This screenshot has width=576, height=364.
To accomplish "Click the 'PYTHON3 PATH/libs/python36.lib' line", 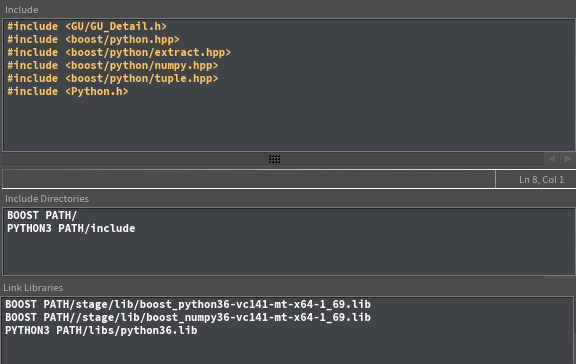I will click(101, 331).
